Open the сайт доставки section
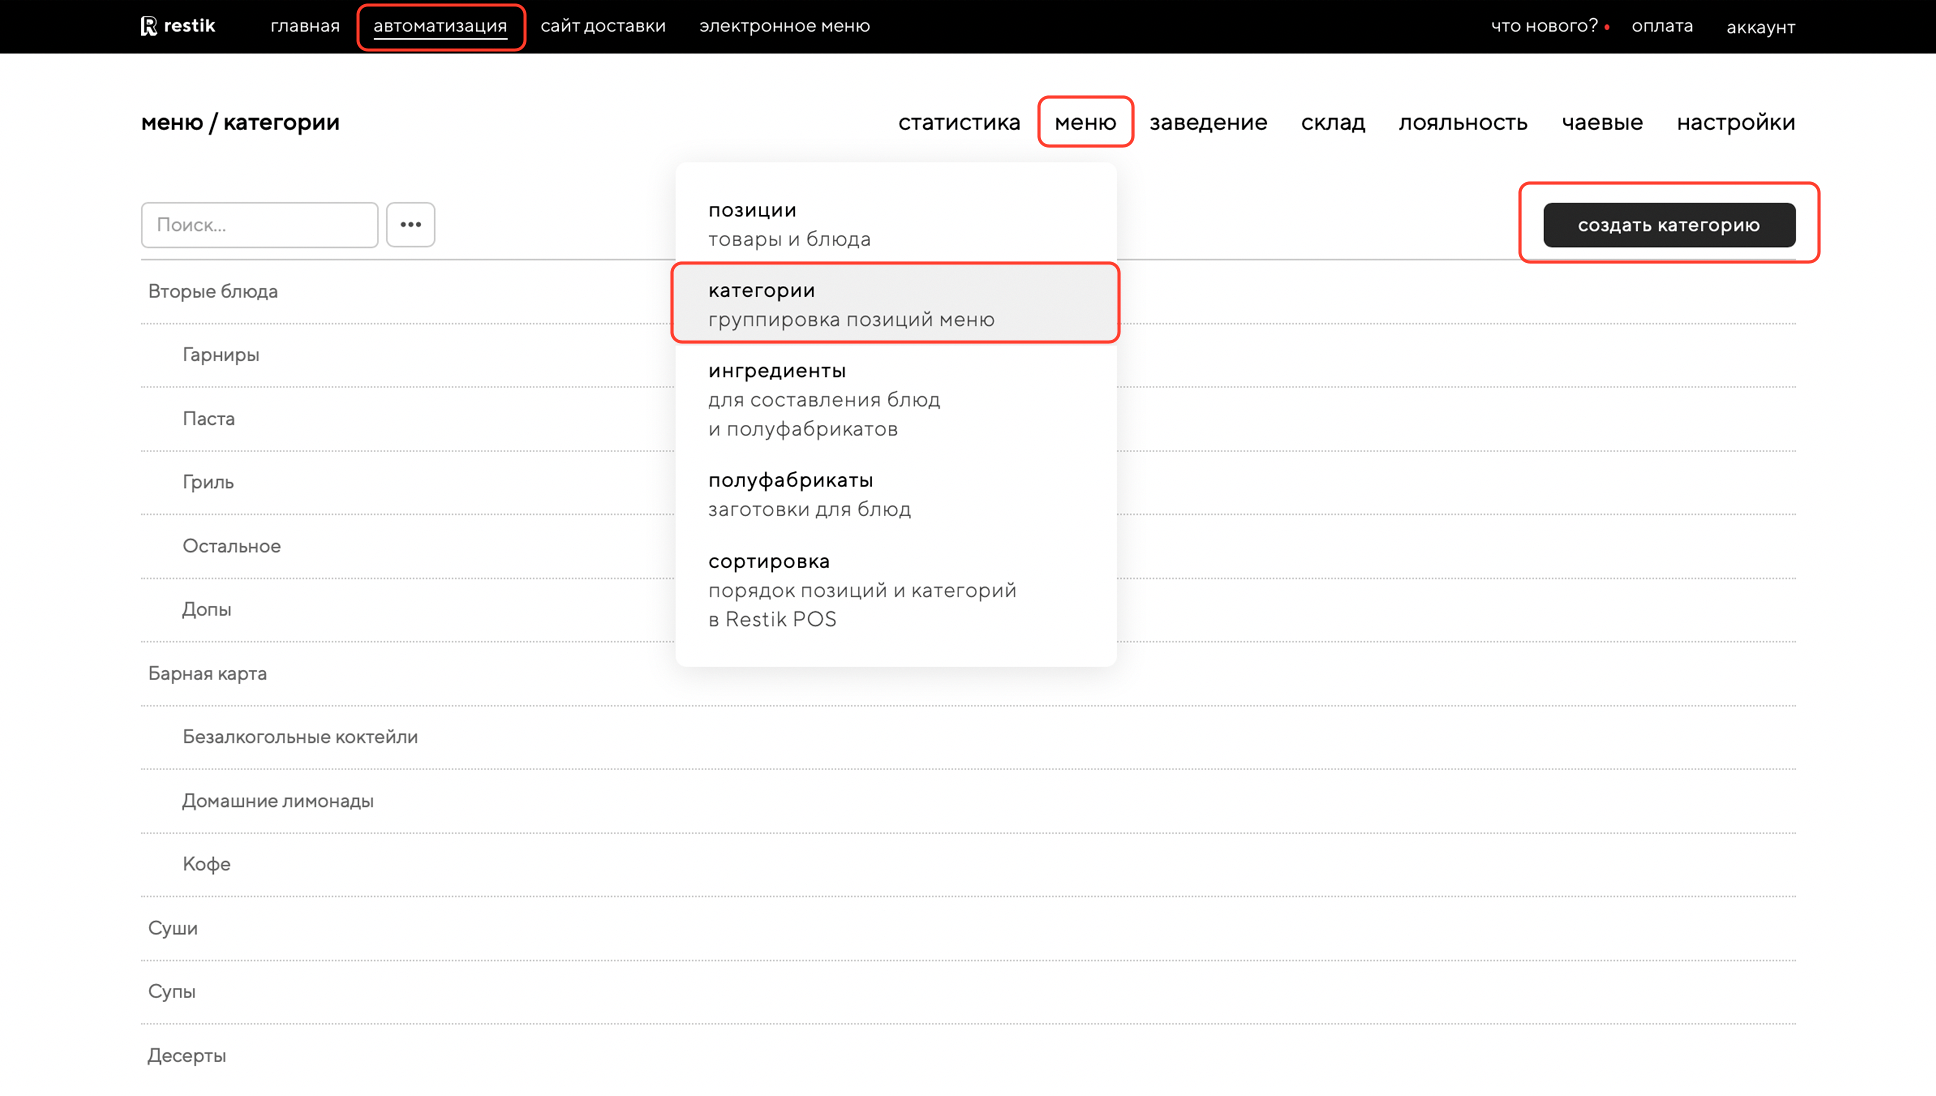 tap(603, 26)
